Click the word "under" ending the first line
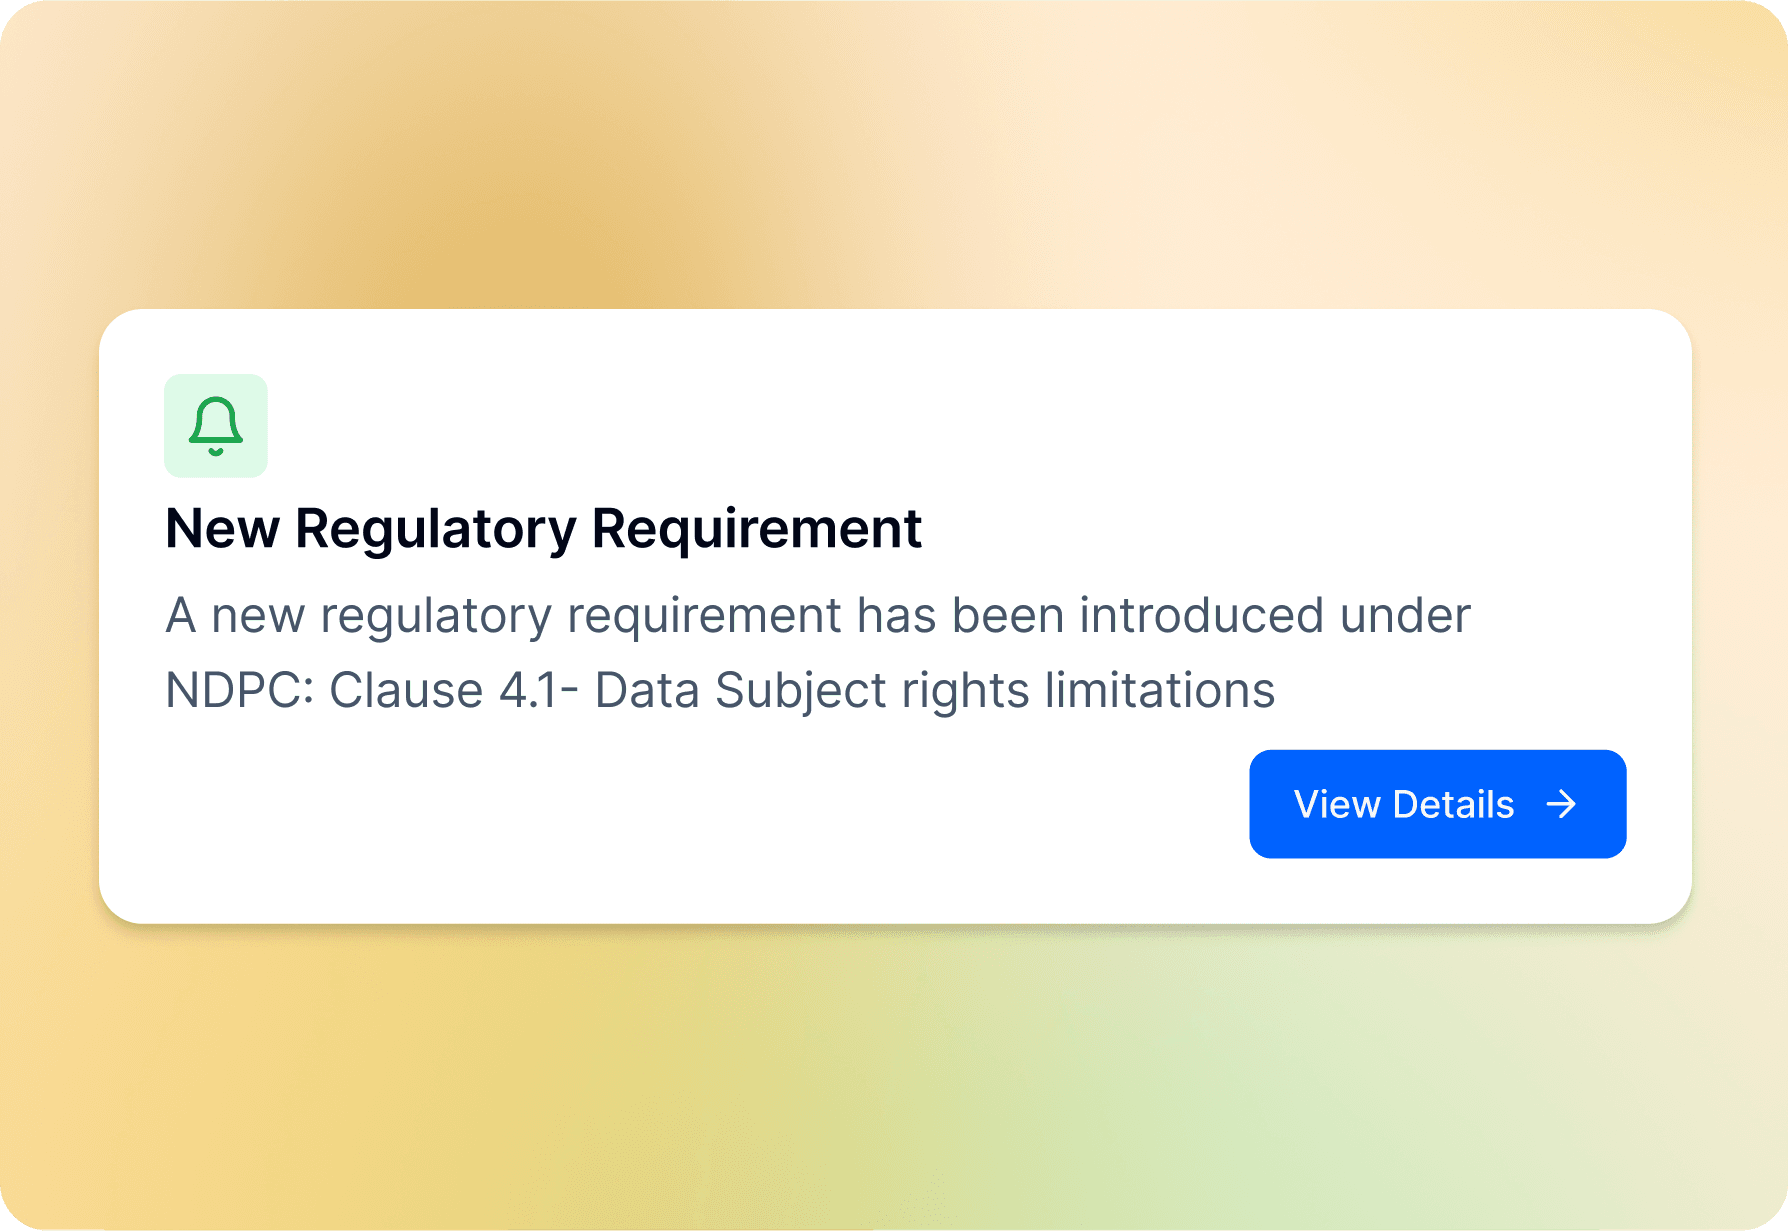This screenshot has height=1231, width=1788. [1405, 615]
